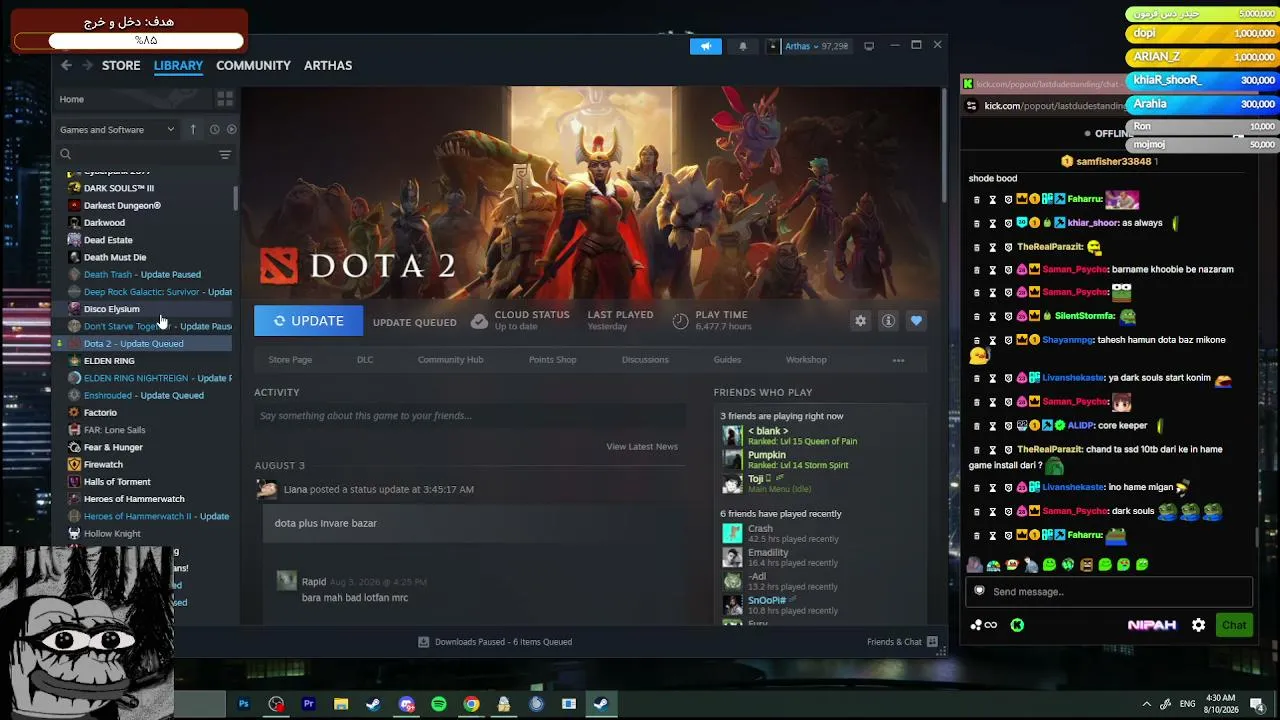
Task: Open the Dota 2 Workshop
Action: (x=806, y=360)
